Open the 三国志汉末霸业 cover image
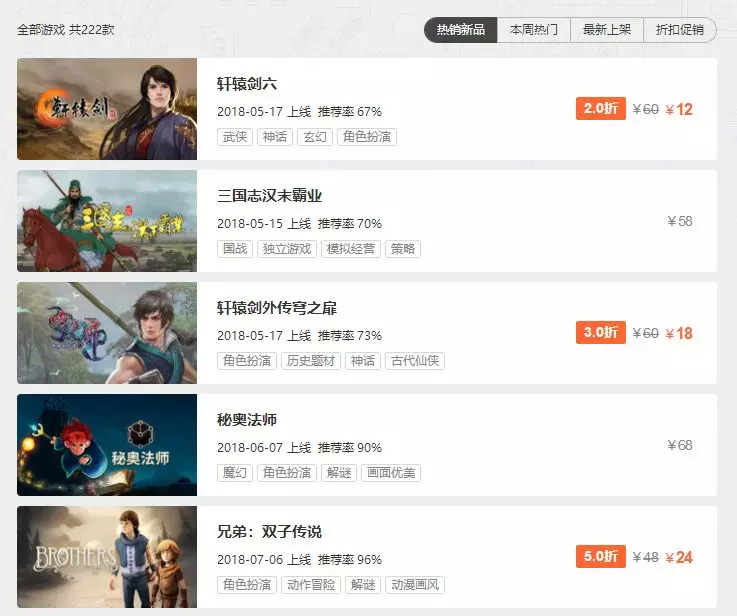This screenshot has width=737, height=616. pyautogui.click(x=107, y=221)
